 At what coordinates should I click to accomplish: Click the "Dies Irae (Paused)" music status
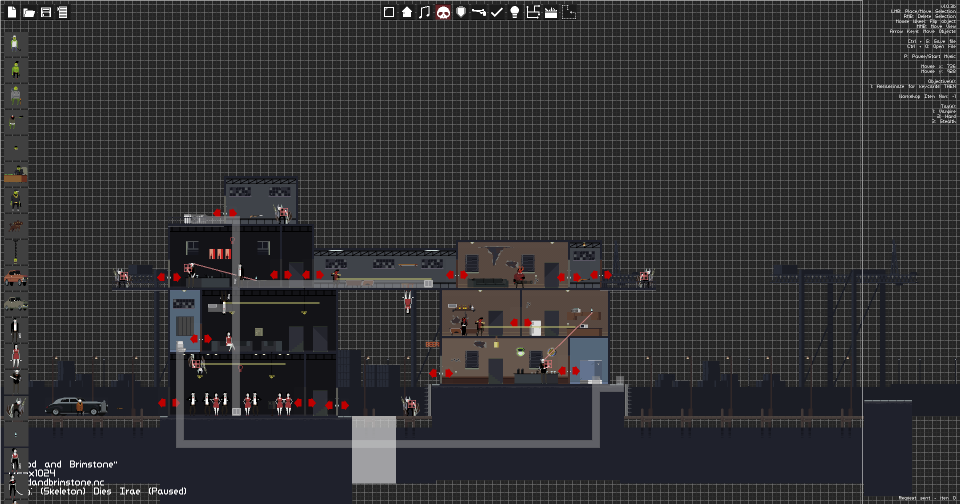coord(140,491)
